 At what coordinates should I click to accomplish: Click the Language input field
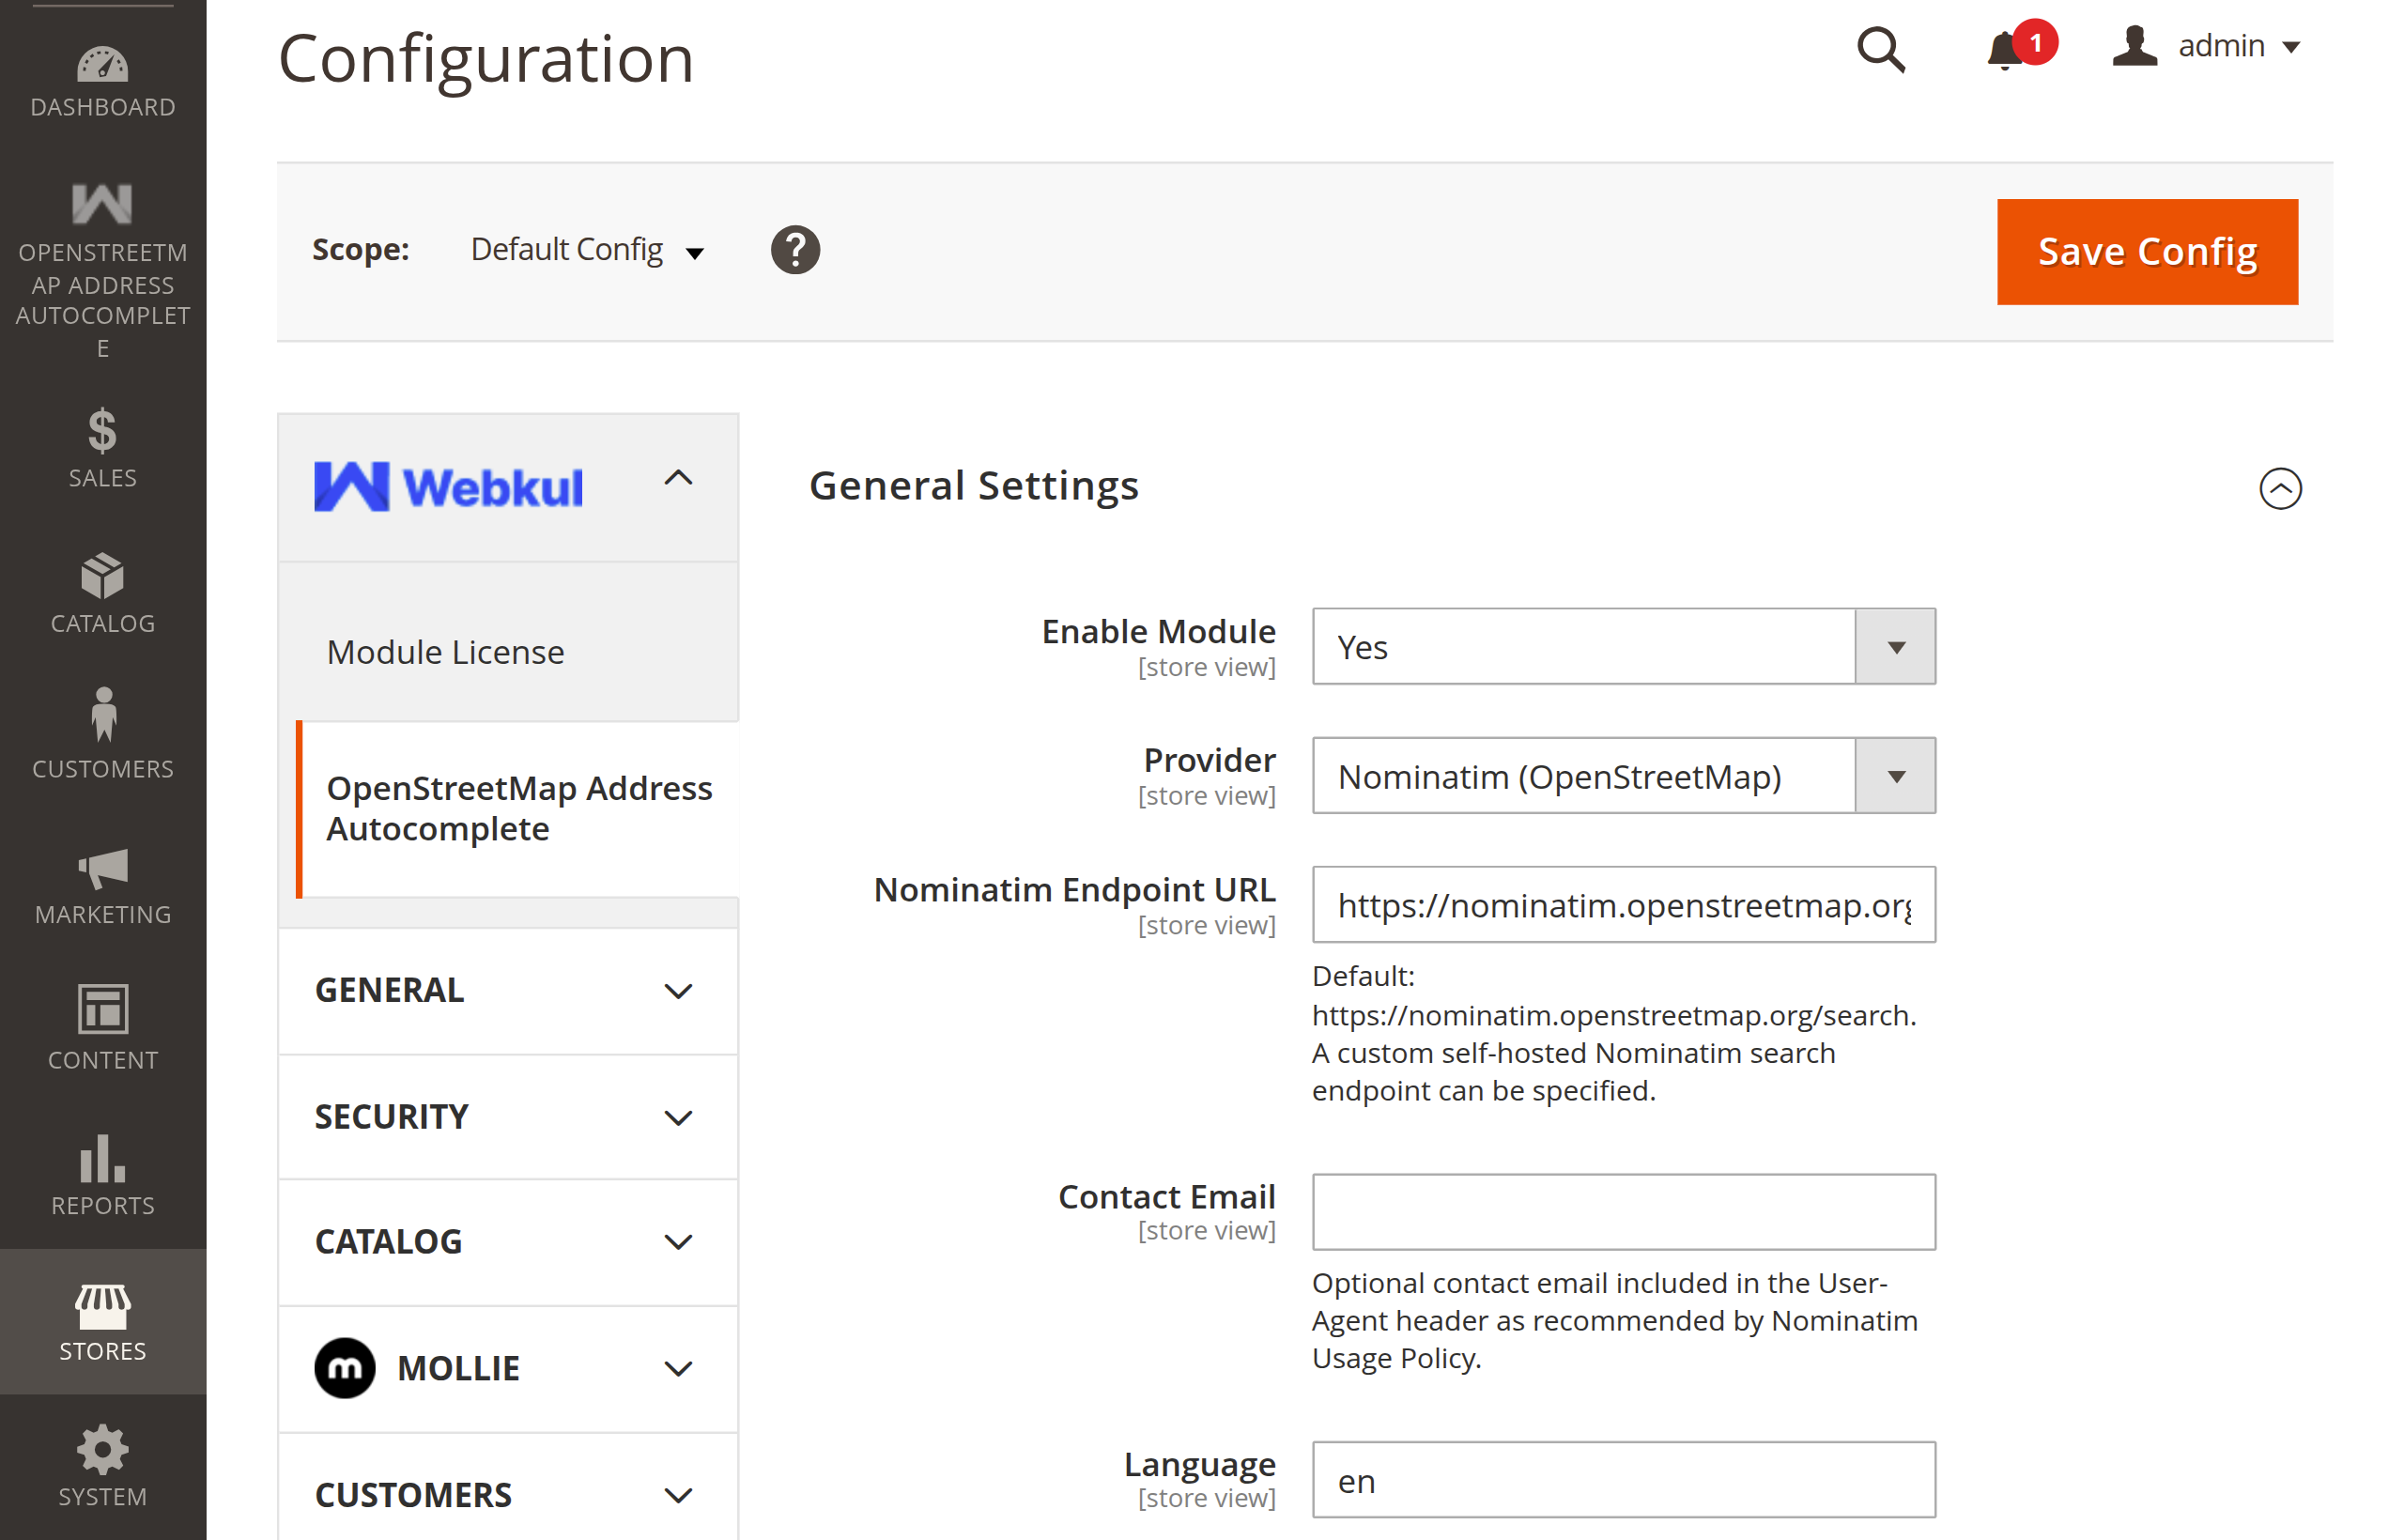point(1623,1480)
